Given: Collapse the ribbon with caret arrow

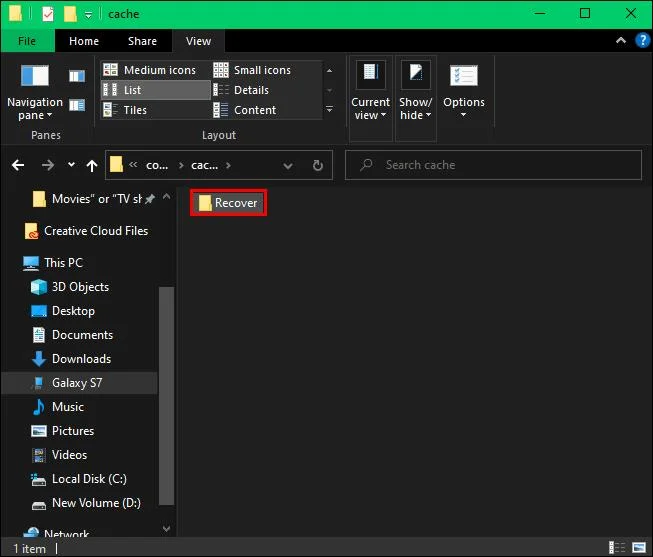Looking at the screenshot, I should click(621, 40).
